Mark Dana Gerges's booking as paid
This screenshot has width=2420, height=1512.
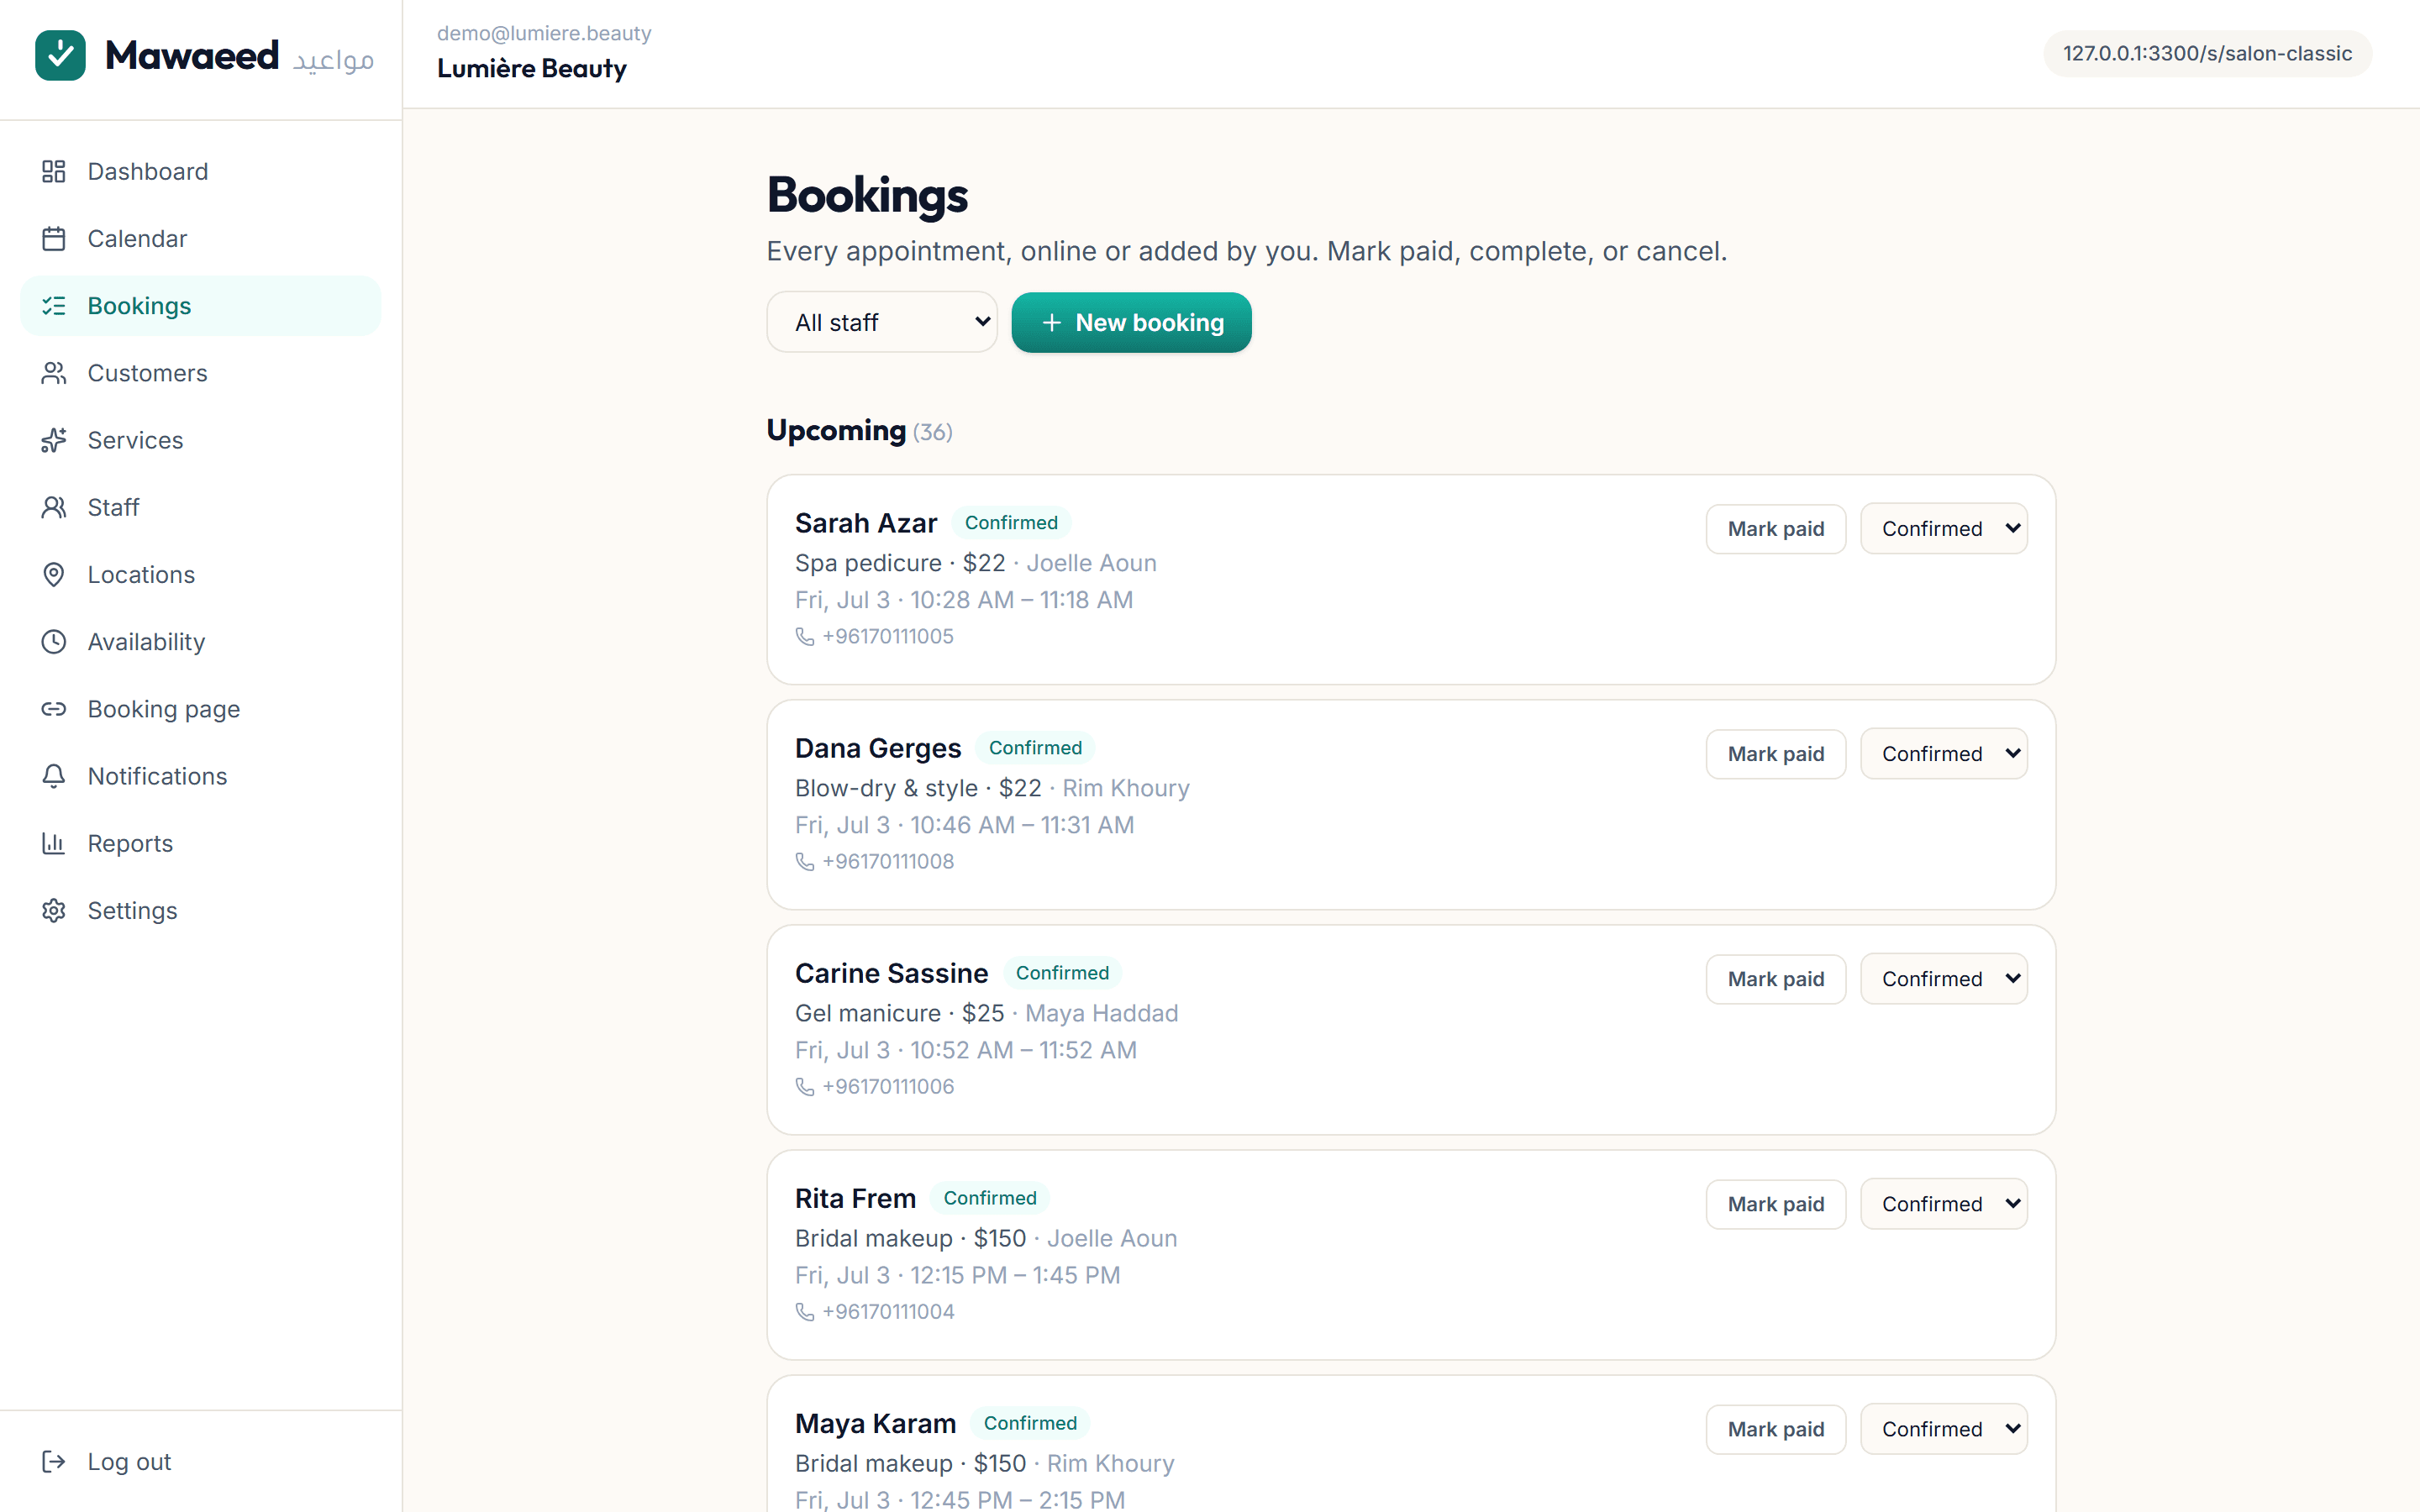pyautogui.click(x=1775, y=753)
